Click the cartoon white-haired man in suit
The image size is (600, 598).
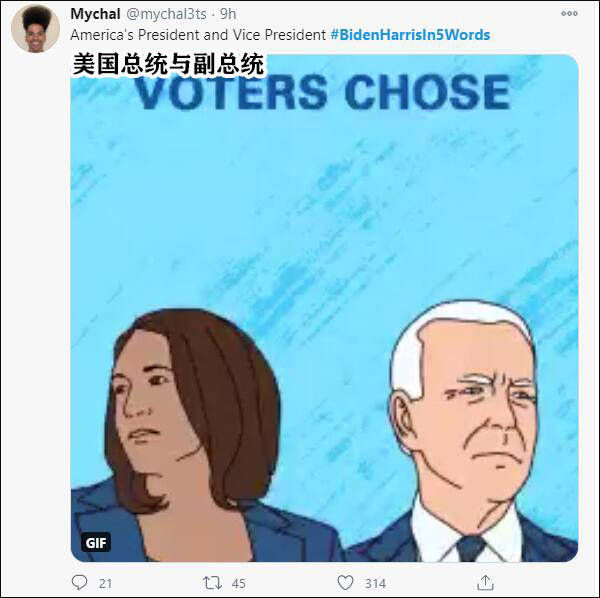tap(465, 430)
